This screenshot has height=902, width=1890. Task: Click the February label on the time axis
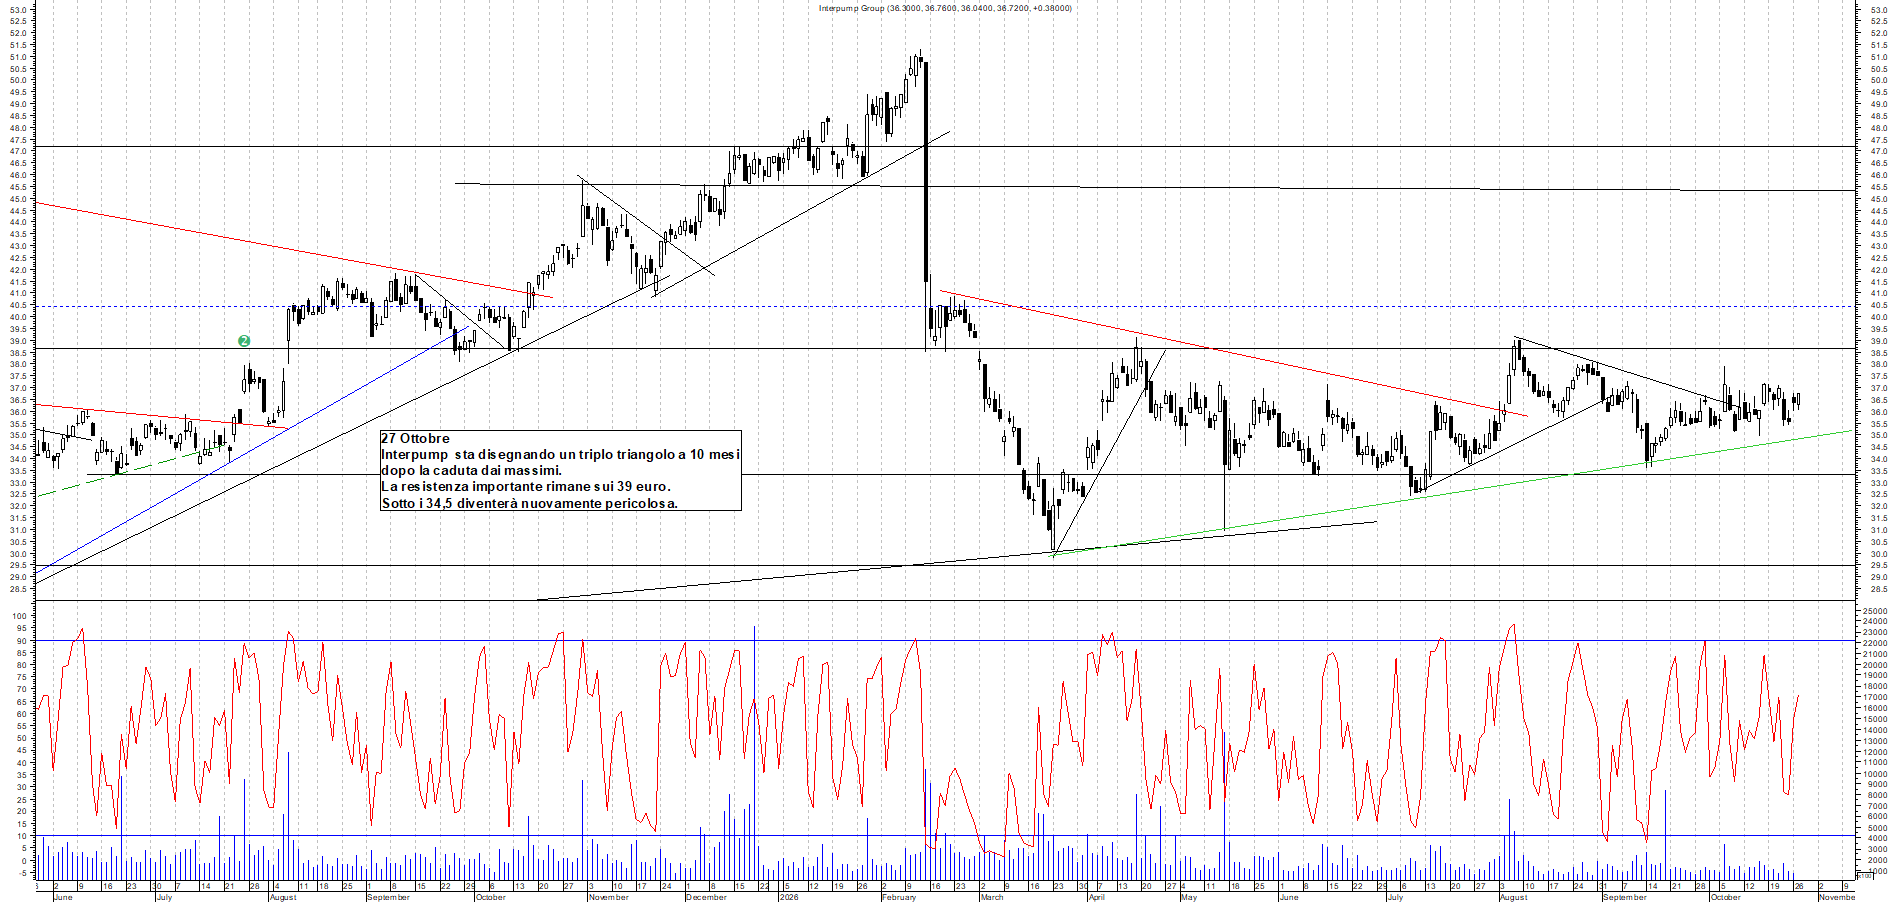[899, 897]
